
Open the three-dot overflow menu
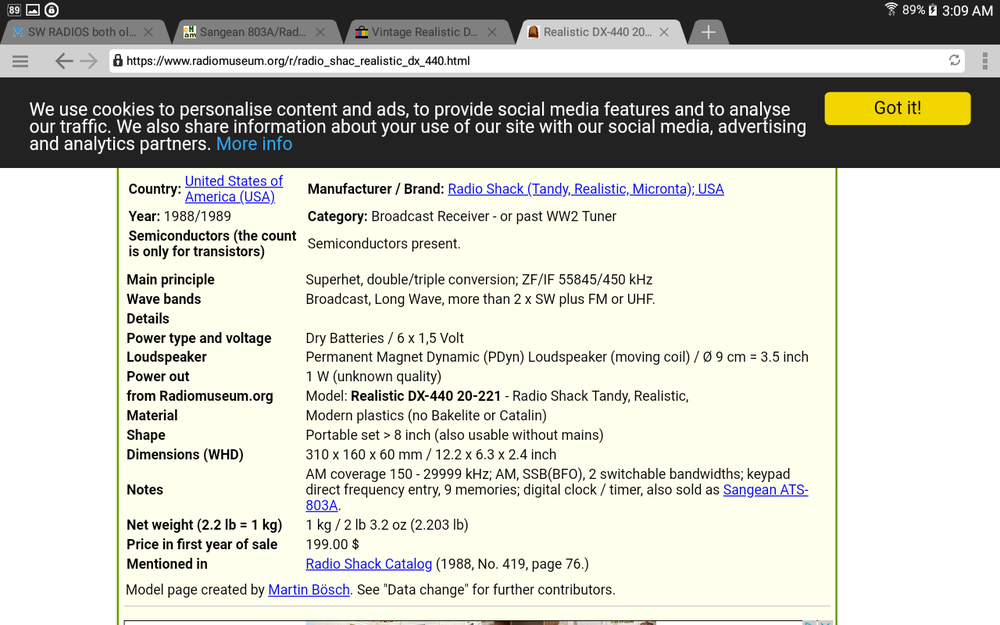[x=985, y=61]
